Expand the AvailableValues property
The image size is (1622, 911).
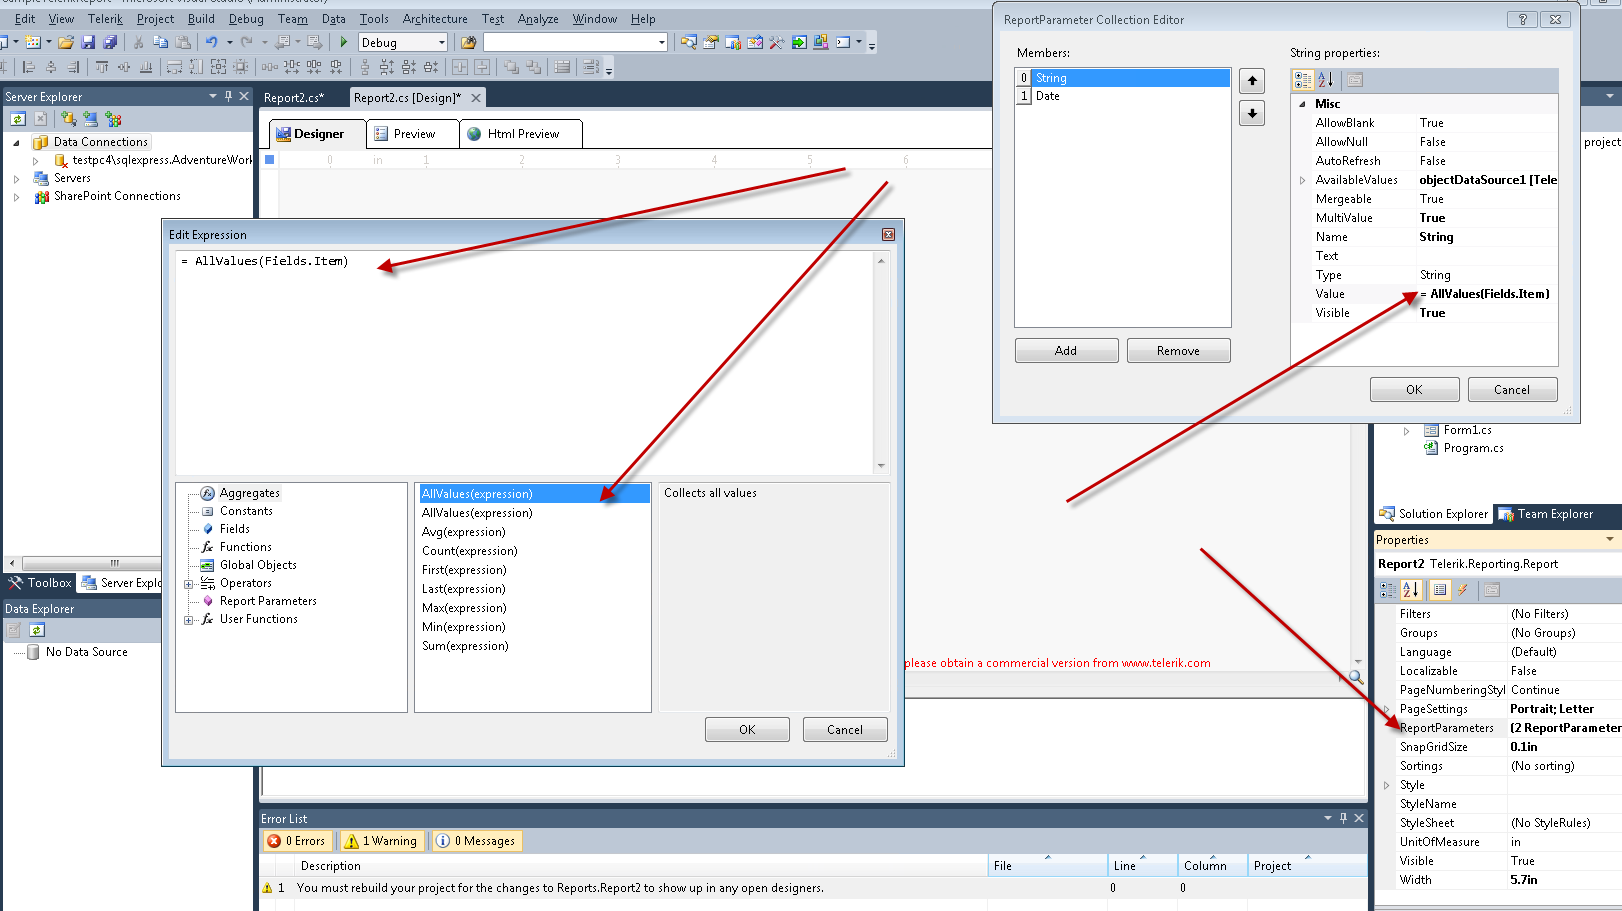tap(1302, 181)
